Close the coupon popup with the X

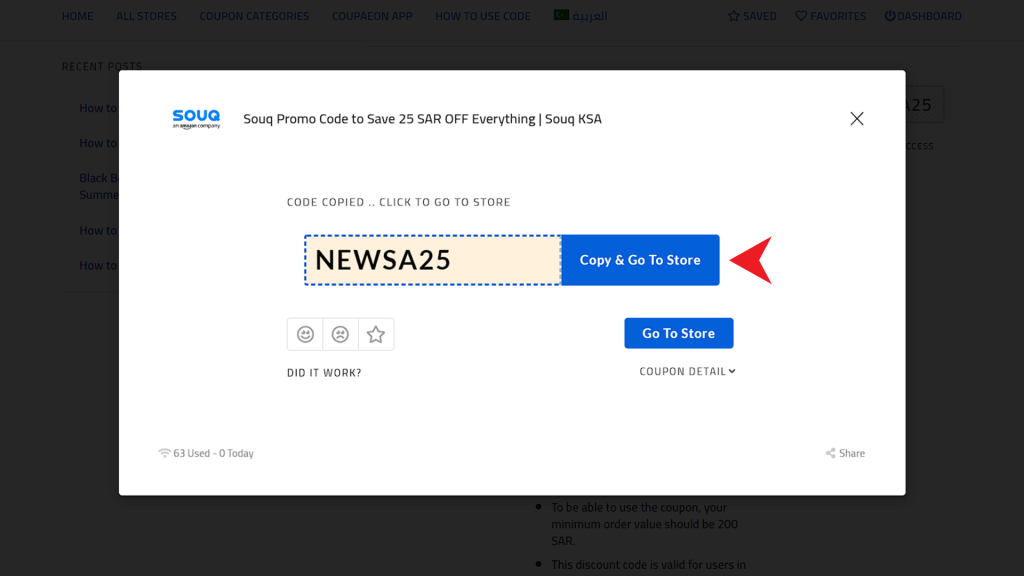point(856,118)
